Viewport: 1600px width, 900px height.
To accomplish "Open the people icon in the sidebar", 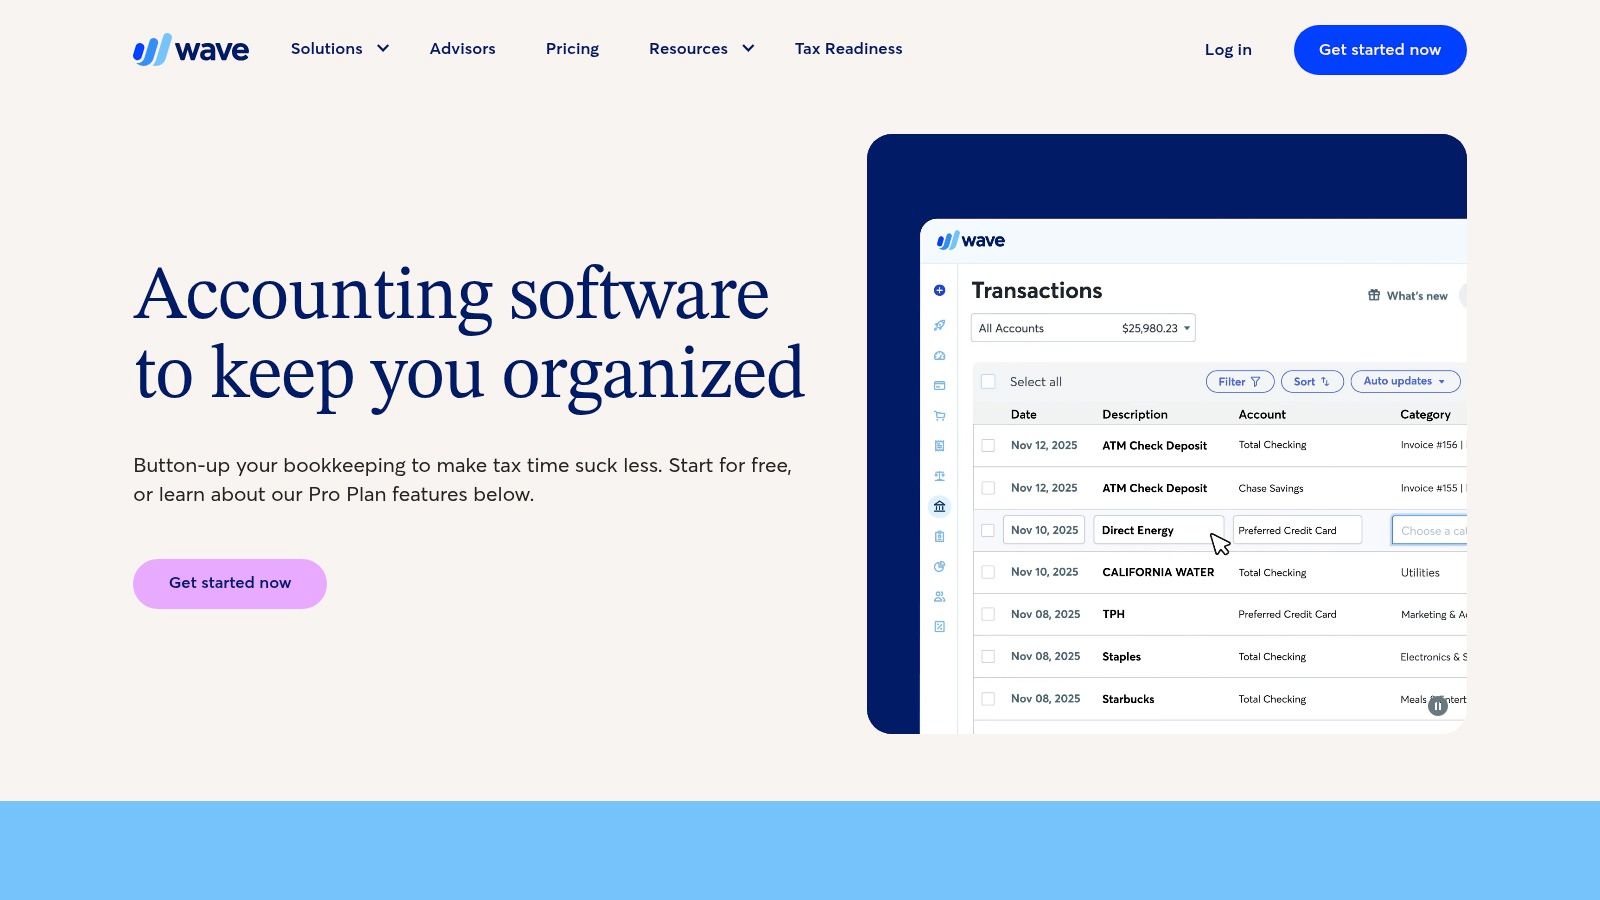I will 939,597.
